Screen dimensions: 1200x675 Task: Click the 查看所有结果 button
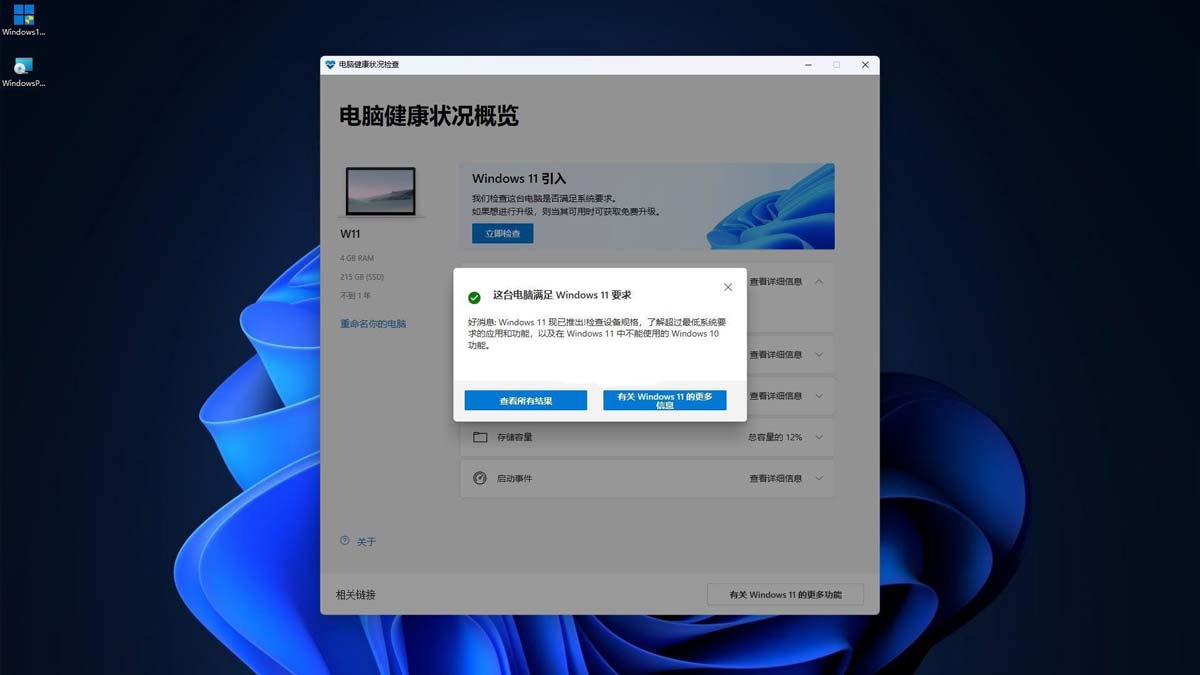(x=526, y=400)
